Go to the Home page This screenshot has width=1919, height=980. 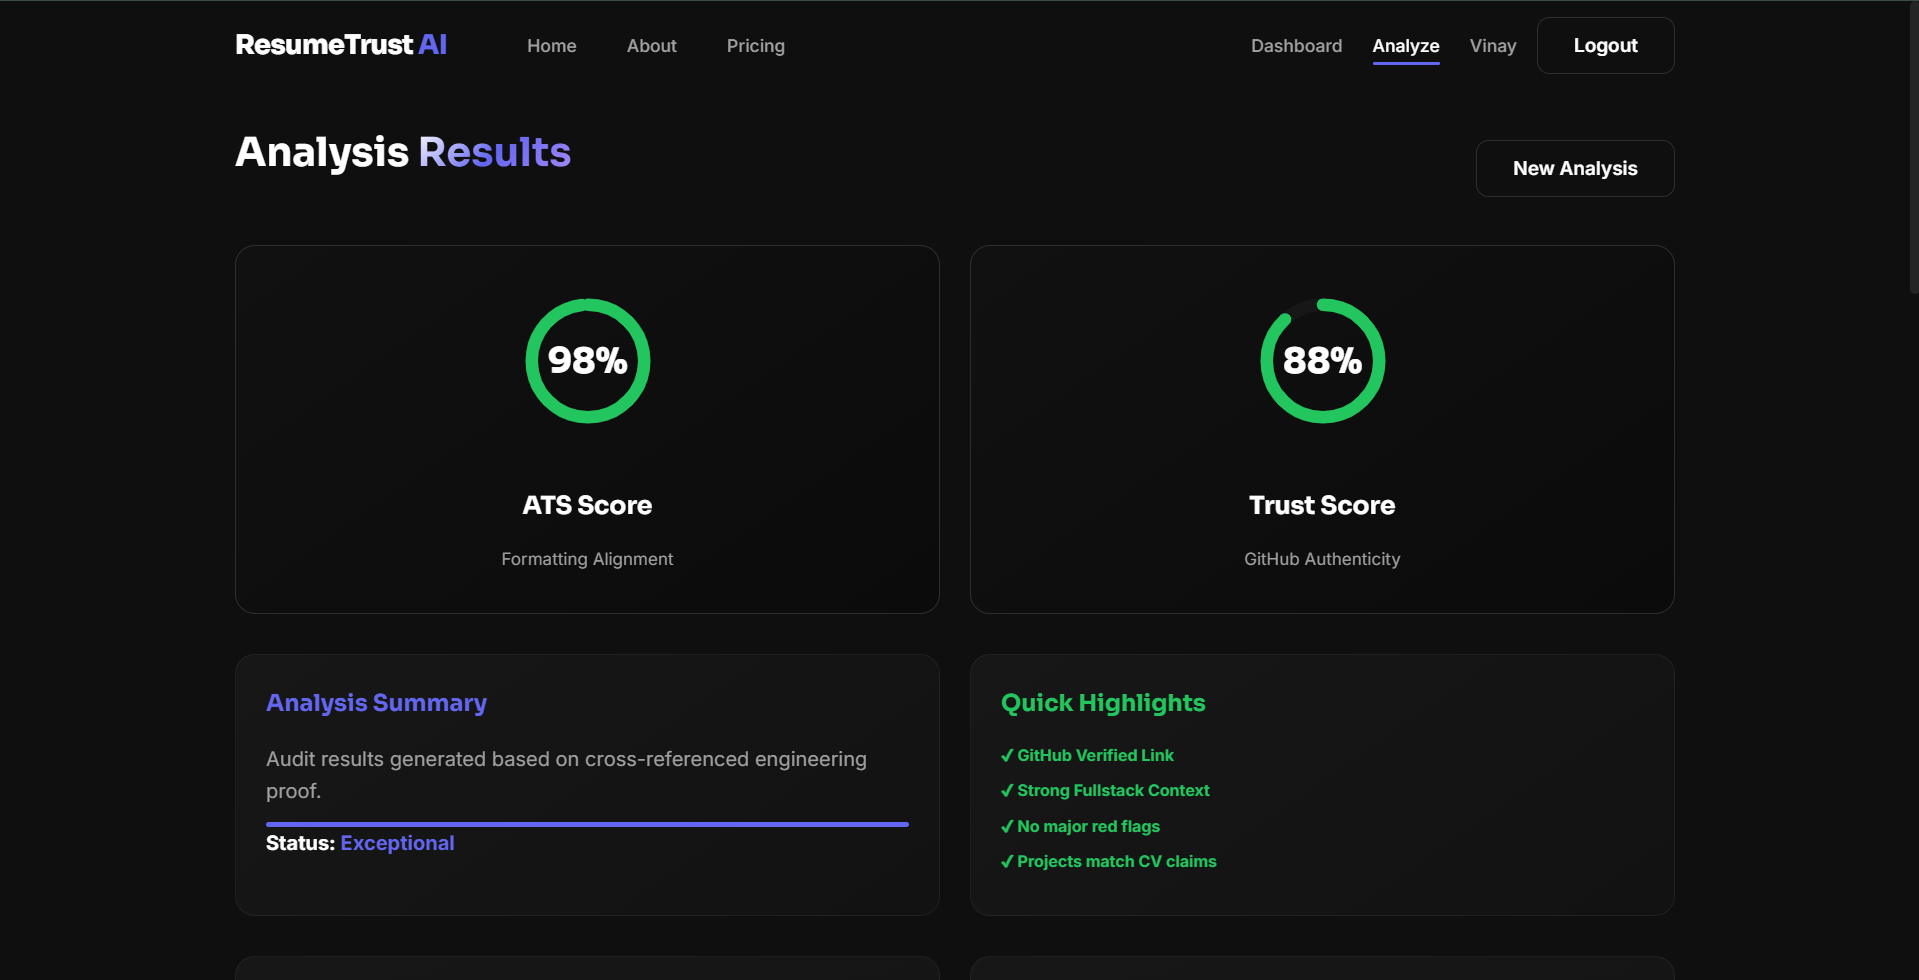pyautogui.click(x=552, y=46)
